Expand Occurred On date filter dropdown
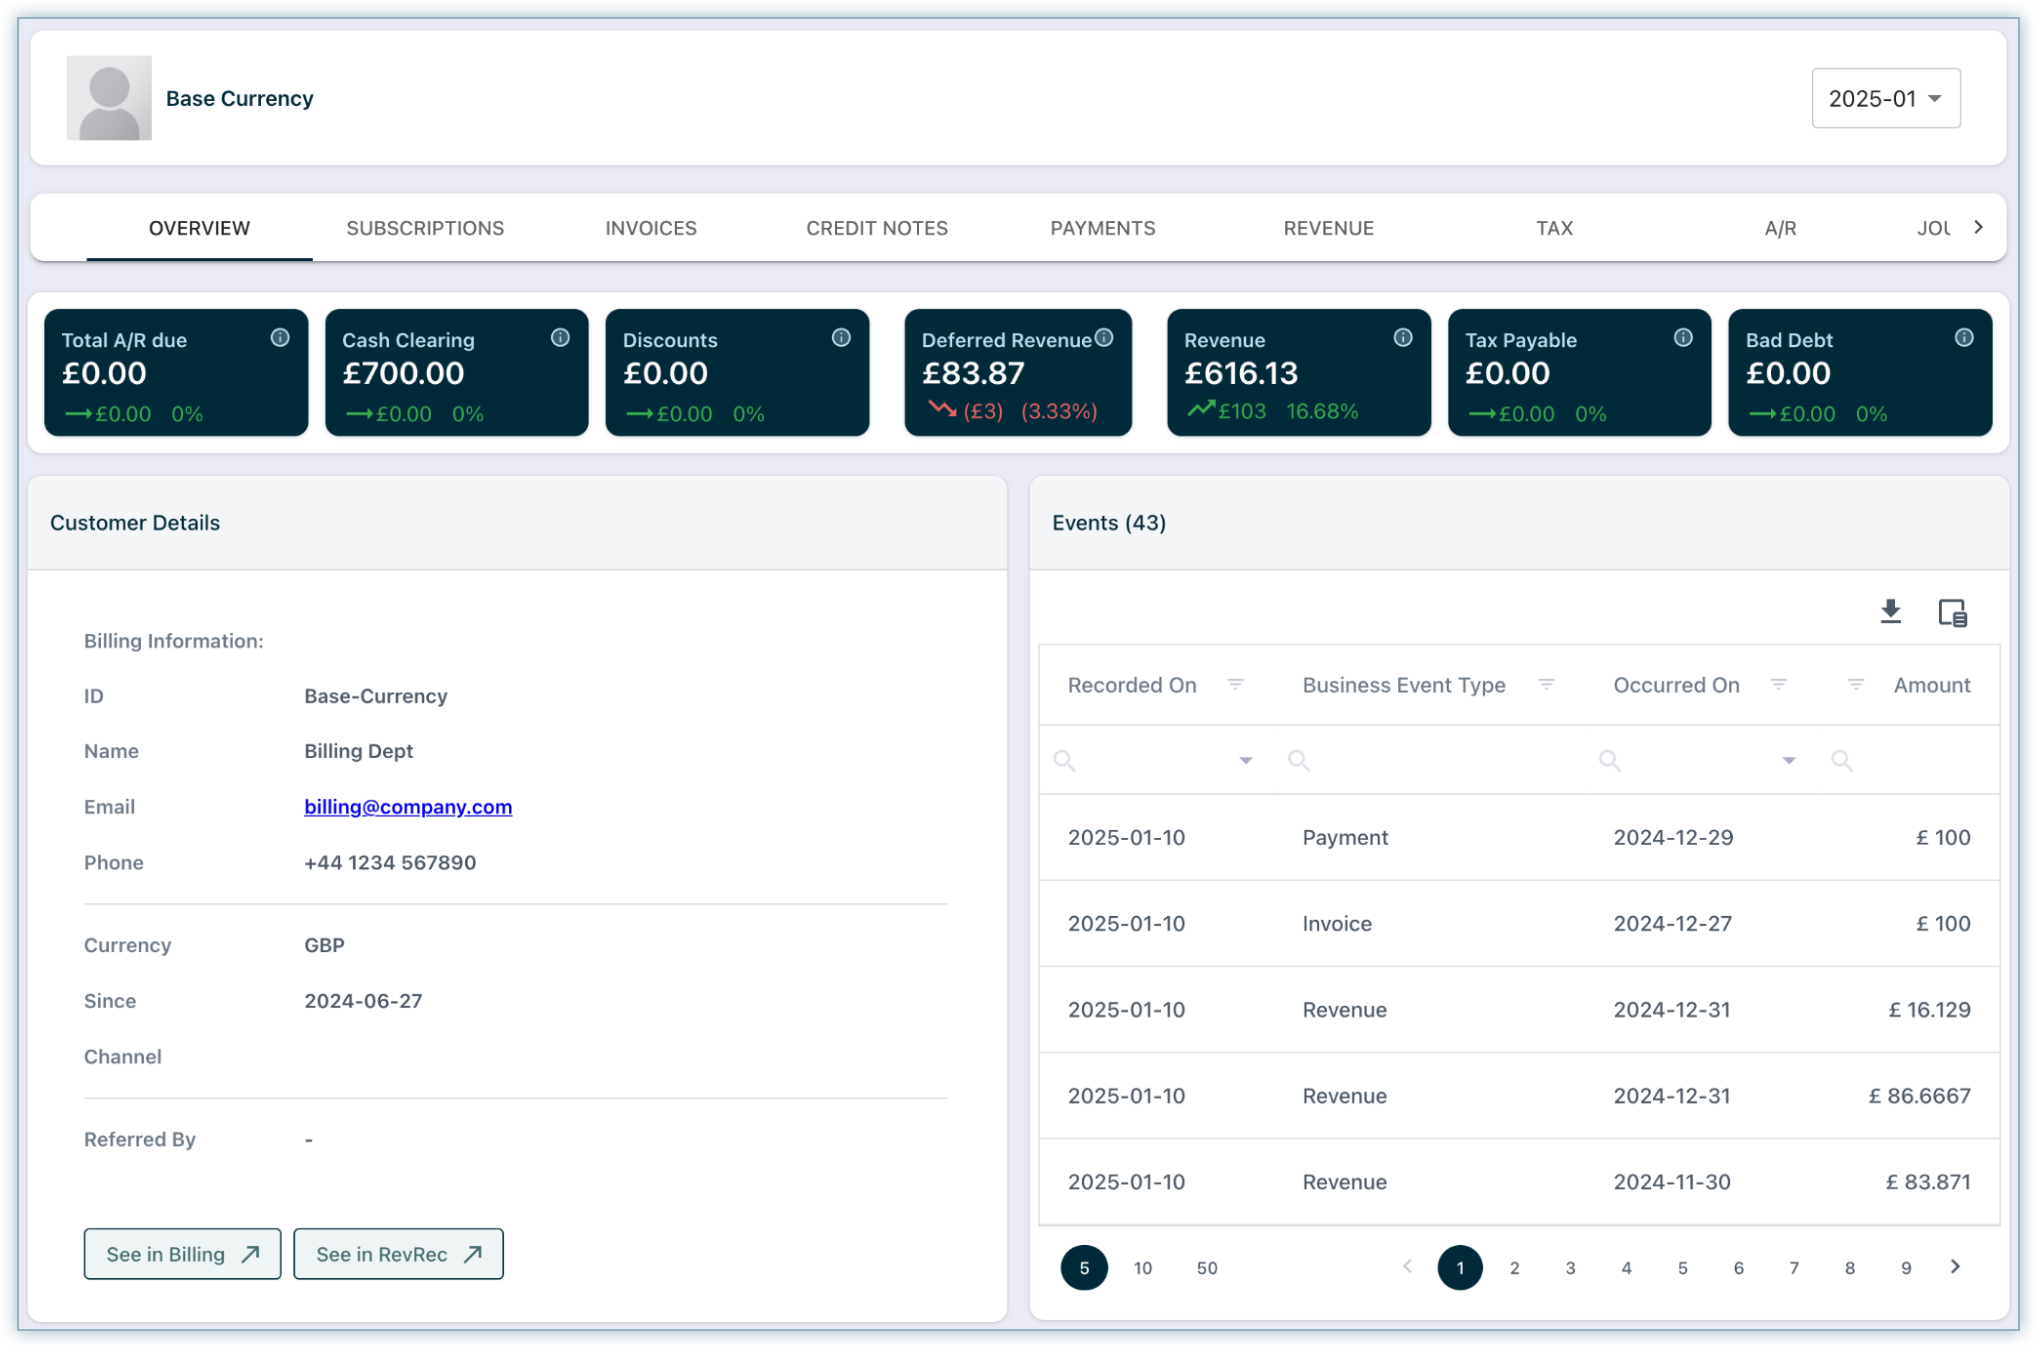Screen dimensions: 2037x1348 [1788, 761]
